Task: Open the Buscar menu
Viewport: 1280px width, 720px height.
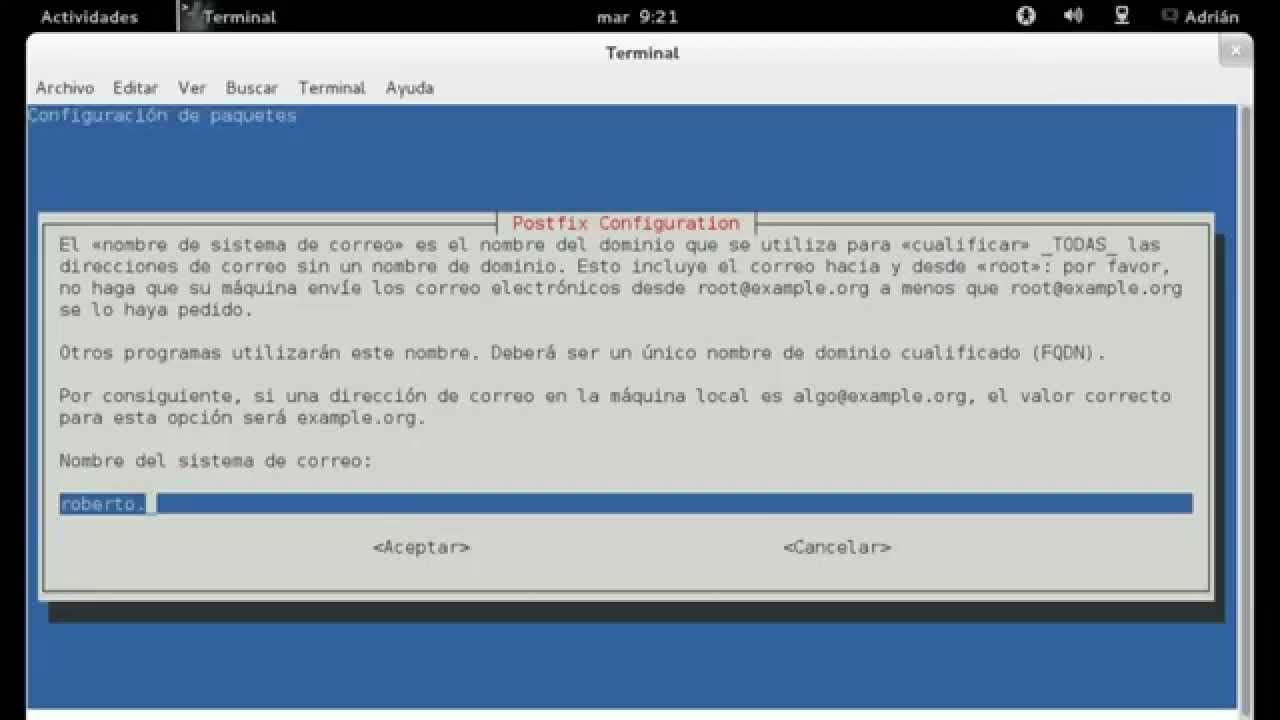Action: tap(252, 88)
